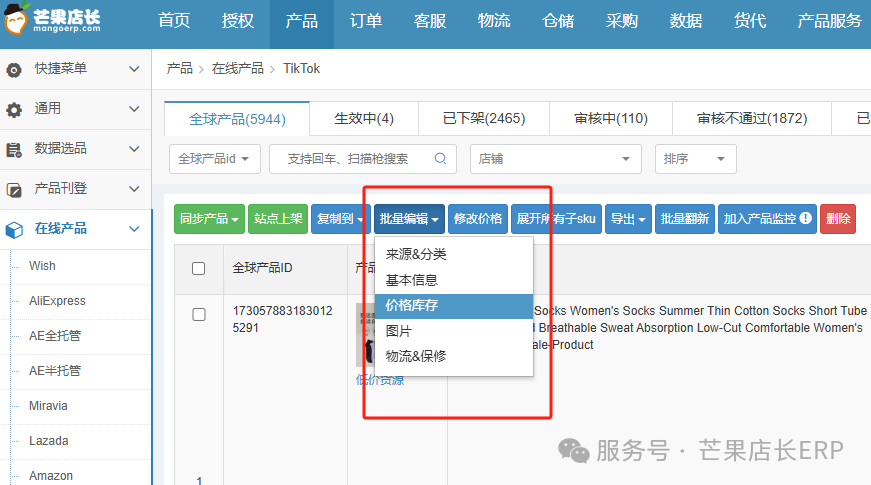Open the 仓储 top menu
This screenshot has height=485, width=871.
(x=558, y=21)
